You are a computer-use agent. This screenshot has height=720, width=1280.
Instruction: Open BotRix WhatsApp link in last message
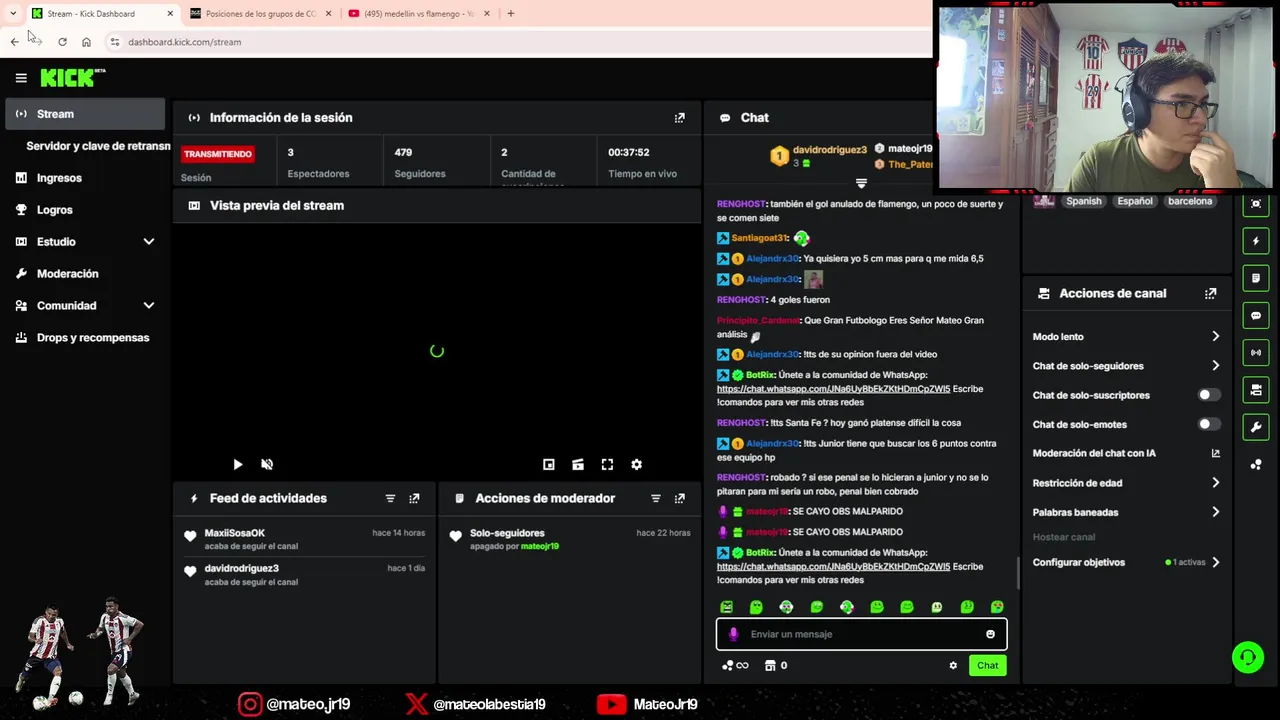point(833,567)
